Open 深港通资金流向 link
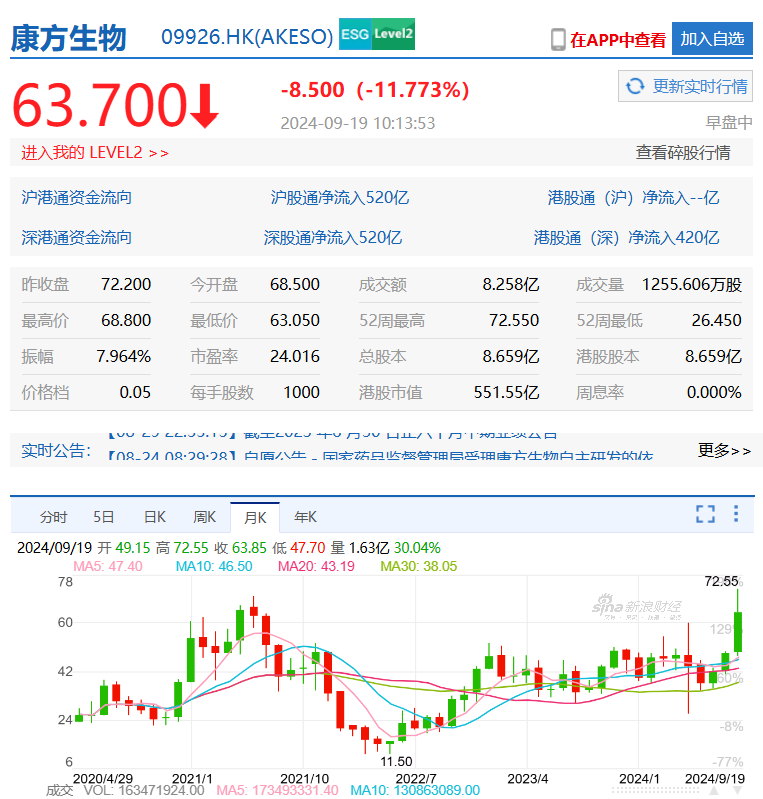The height and width of the screenshot is (799, 763). 76,237
